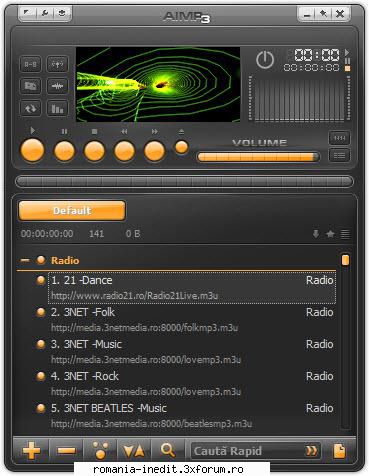This screenshot has width=369, height=476.
Task: Toggle the playlist panel visibility button
Action: click(x=339, y=155)
